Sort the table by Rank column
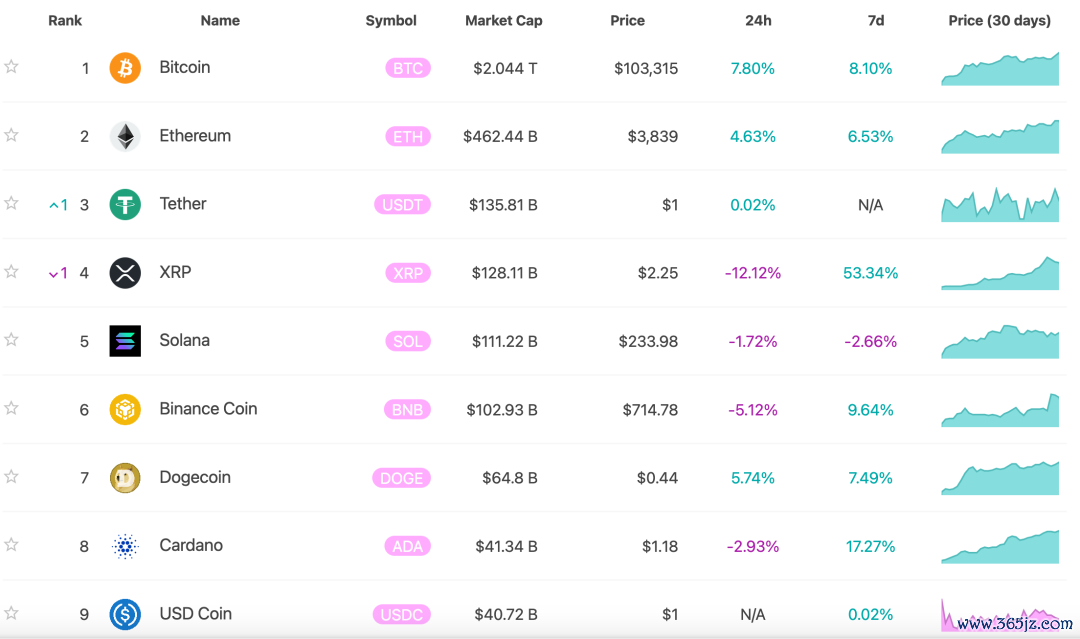Viewport: 1080px width, 639px height. [x=65, y=21]
